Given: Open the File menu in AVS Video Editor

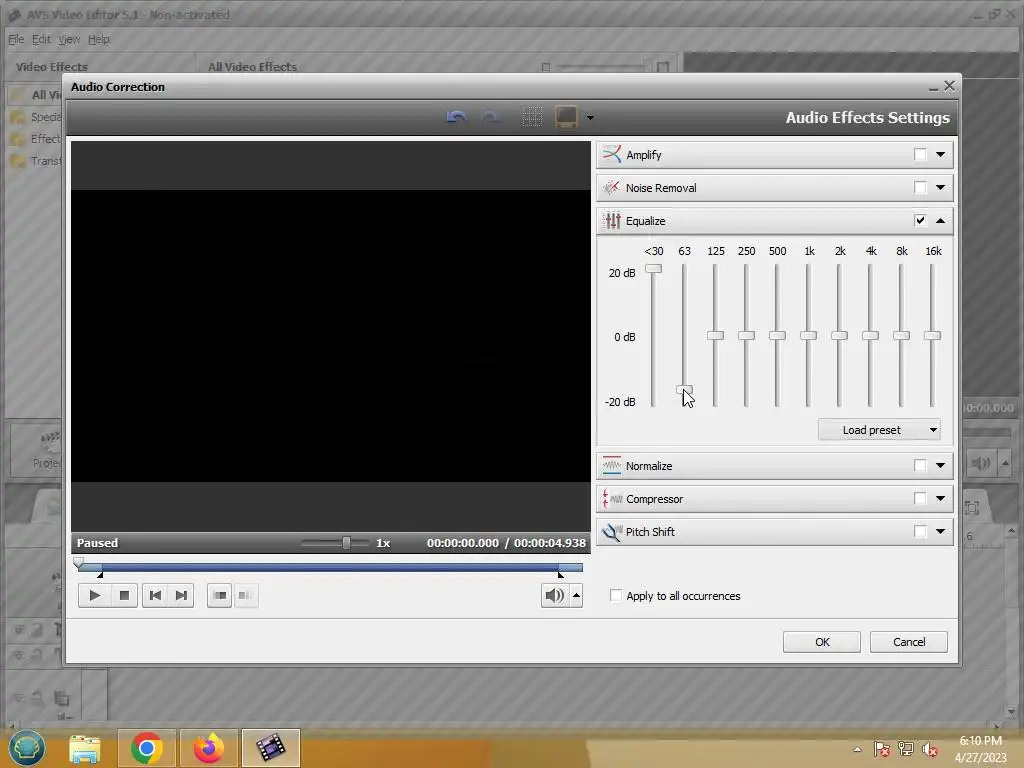Looking at the screenshot, I should pos(16,39).
